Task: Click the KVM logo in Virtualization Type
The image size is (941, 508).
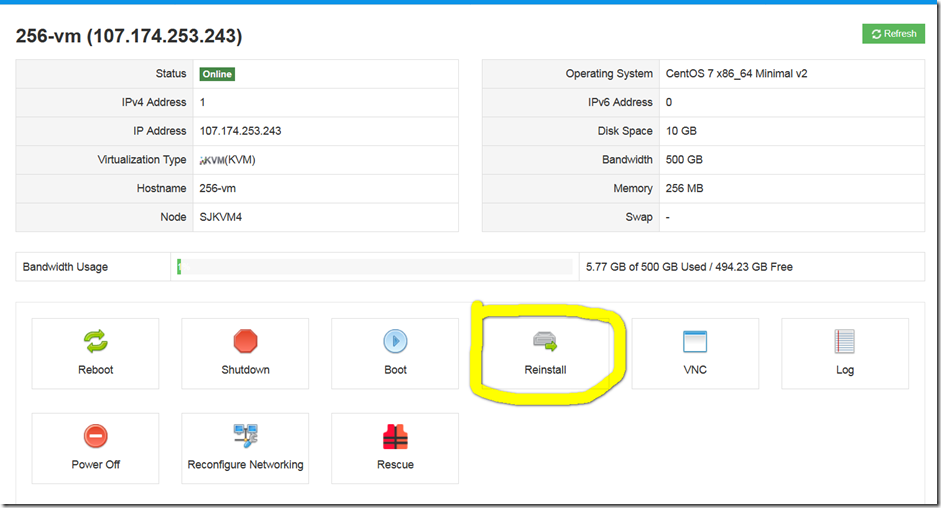Action: [x=212, y=160]
